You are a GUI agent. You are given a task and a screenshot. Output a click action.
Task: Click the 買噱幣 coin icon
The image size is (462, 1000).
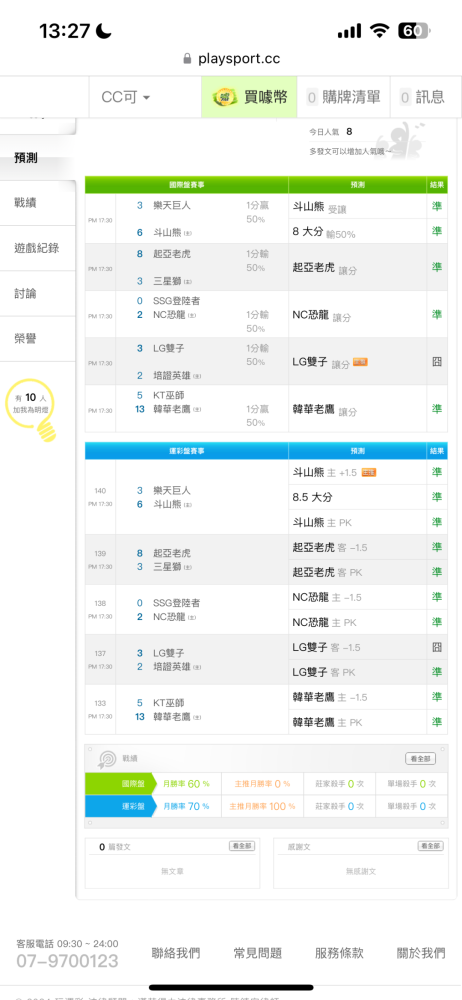pyautogui.click(x=225, y=97)
